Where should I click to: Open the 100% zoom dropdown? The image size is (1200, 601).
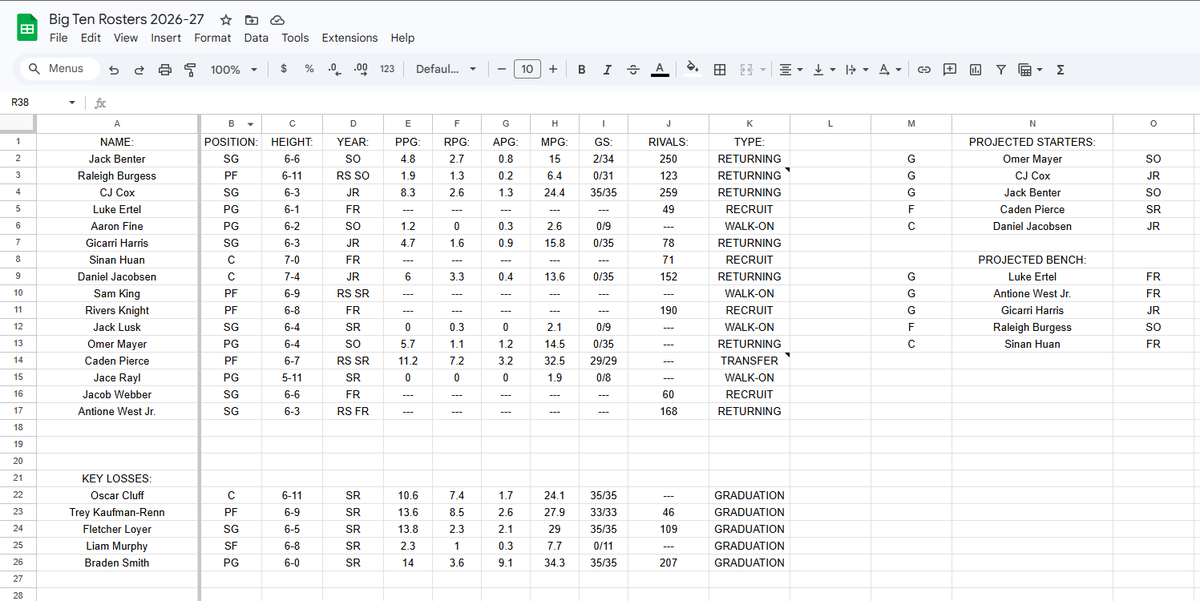(234, 70)
